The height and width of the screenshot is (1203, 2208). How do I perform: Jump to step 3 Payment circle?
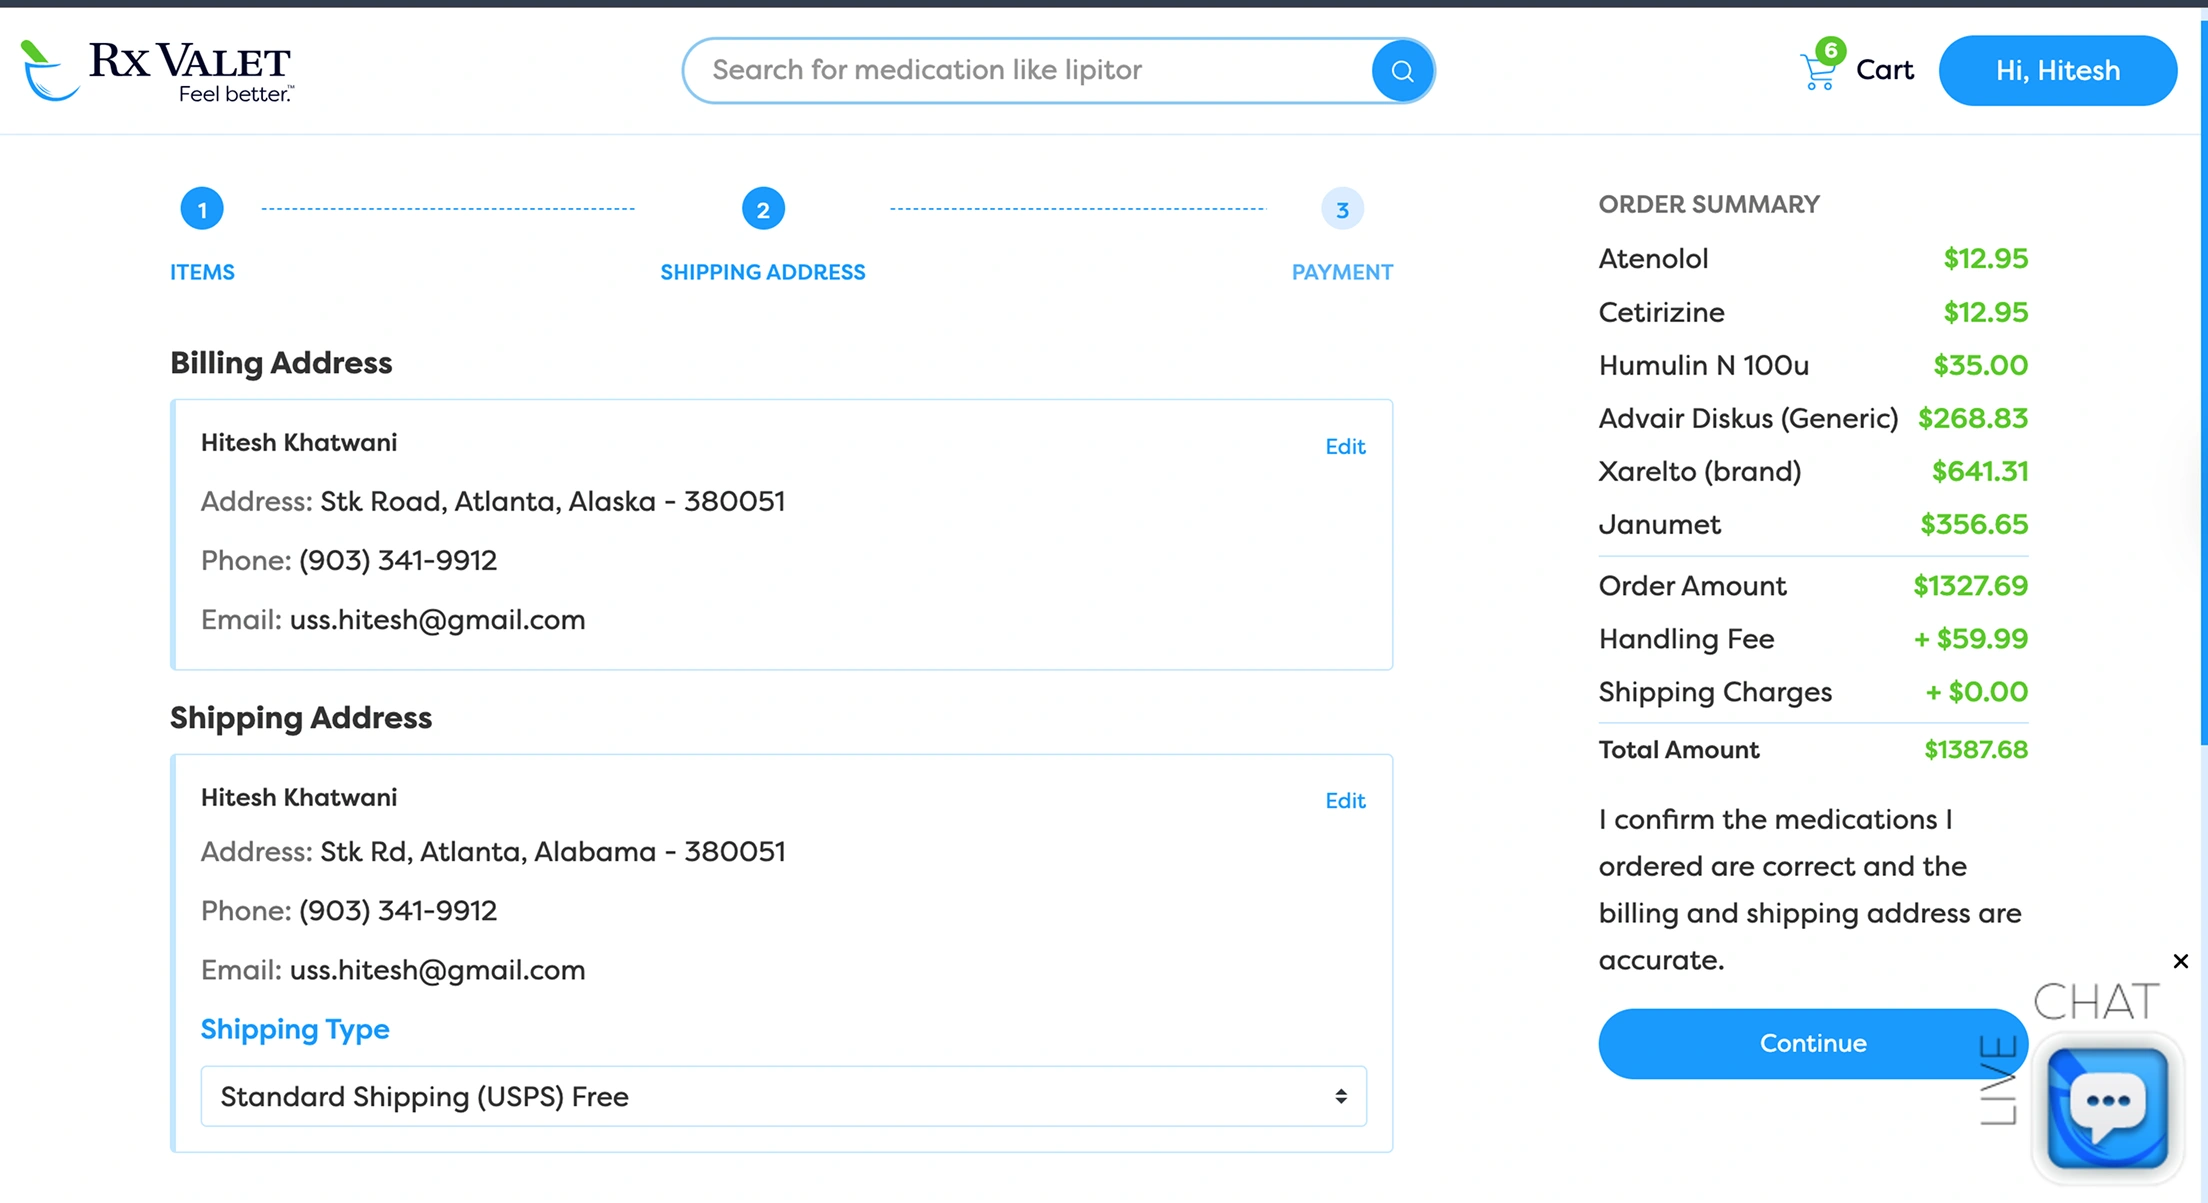[1342, 210]
